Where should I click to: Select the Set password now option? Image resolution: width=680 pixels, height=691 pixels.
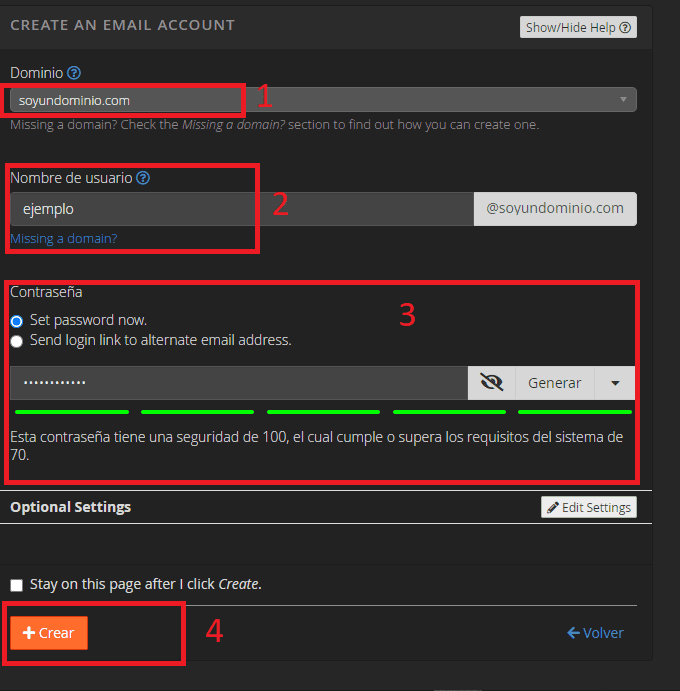click(17, 321)
